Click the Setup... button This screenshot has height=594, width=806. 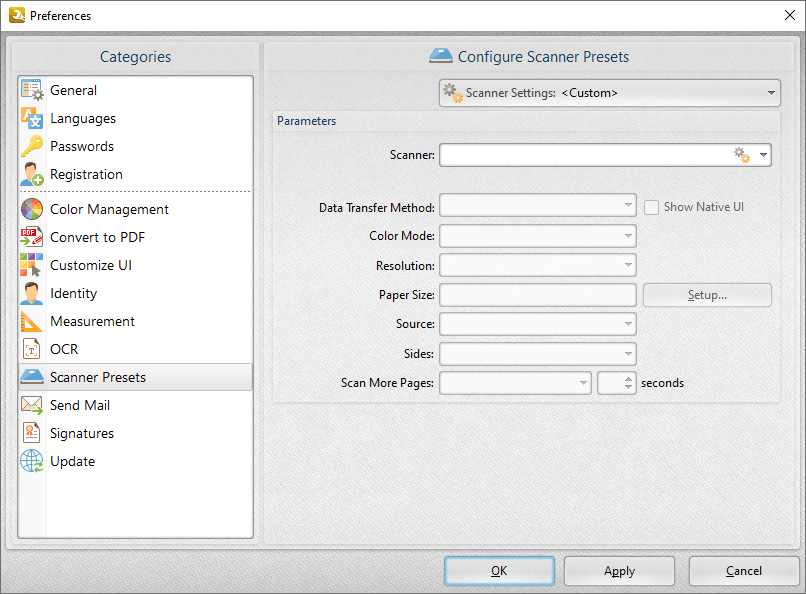707,295
